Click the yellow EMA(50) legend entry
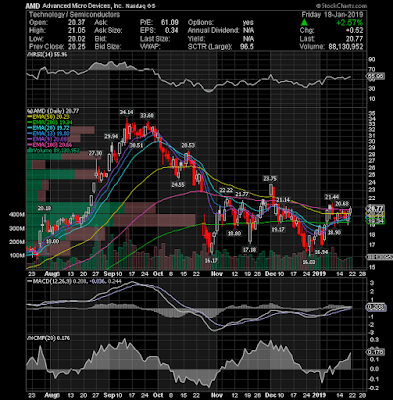The image size is (393, 400). (x=48, y=117)
